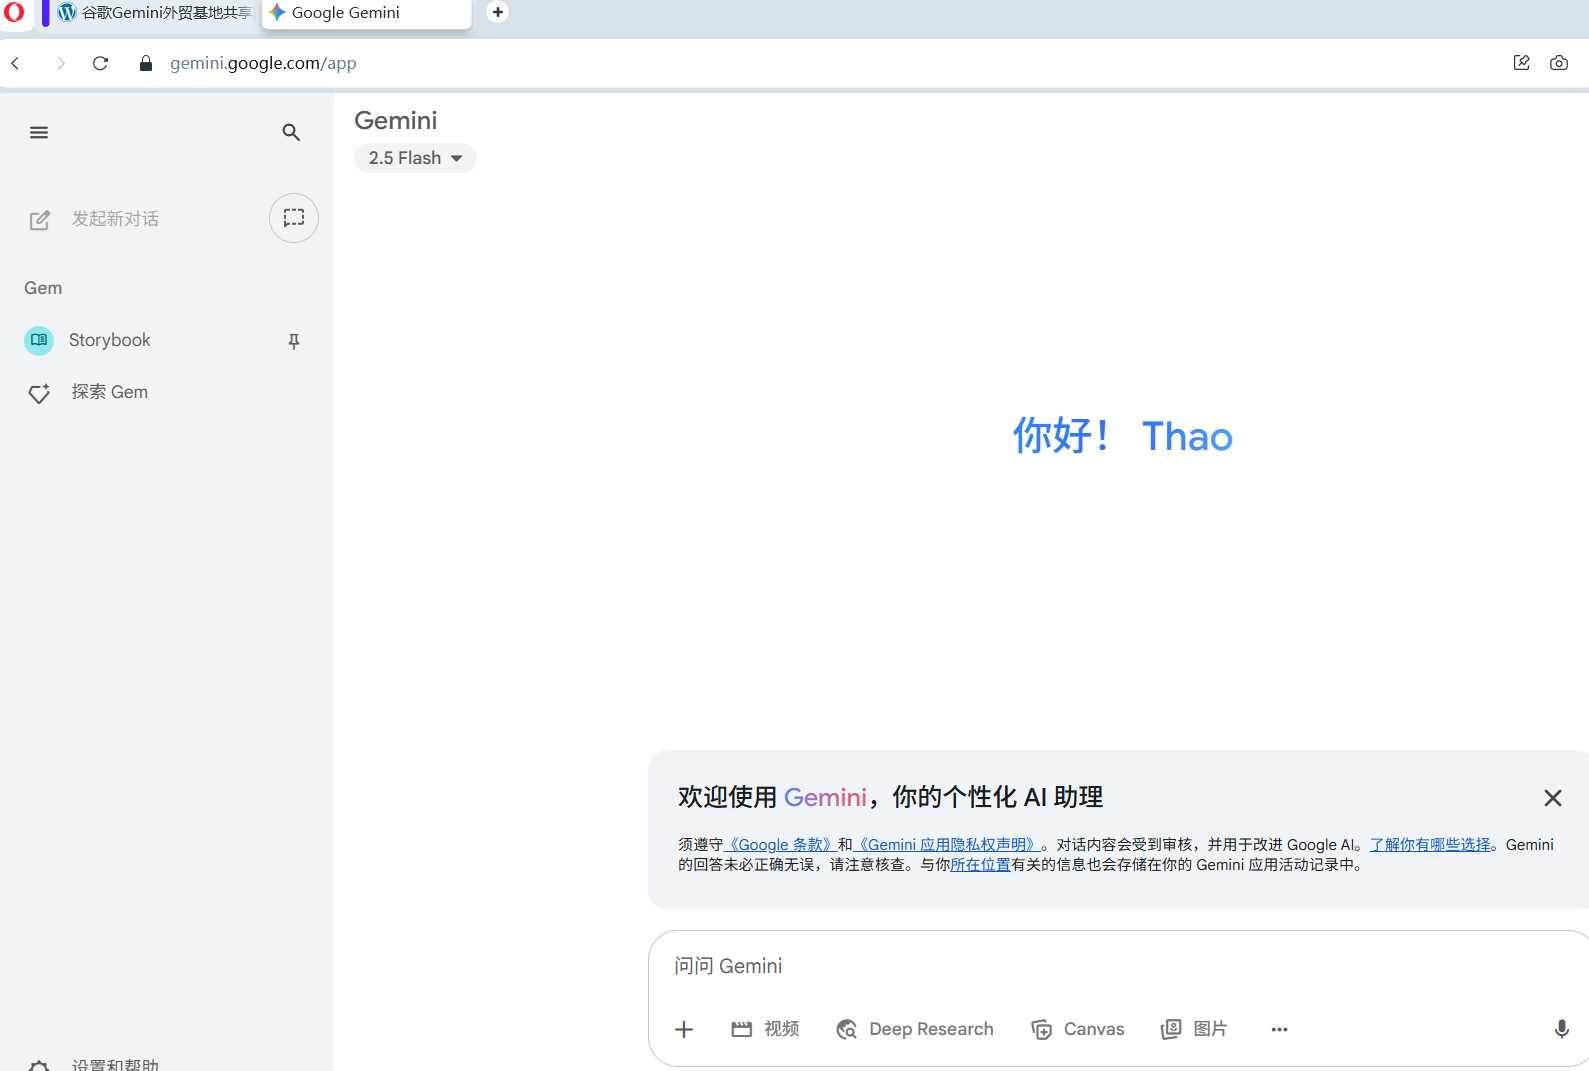Open the Opera browser menu icon
The image size is (1589, 1071).
tap(14, 13)
